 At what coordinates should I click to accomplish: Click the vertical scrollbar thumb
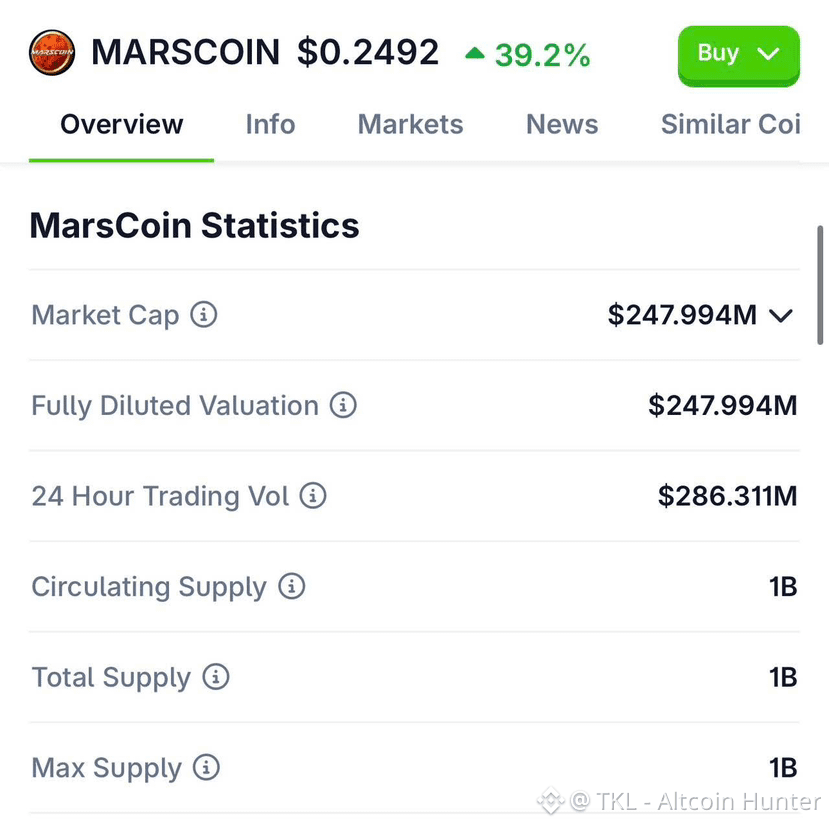(x=820, y=285)
